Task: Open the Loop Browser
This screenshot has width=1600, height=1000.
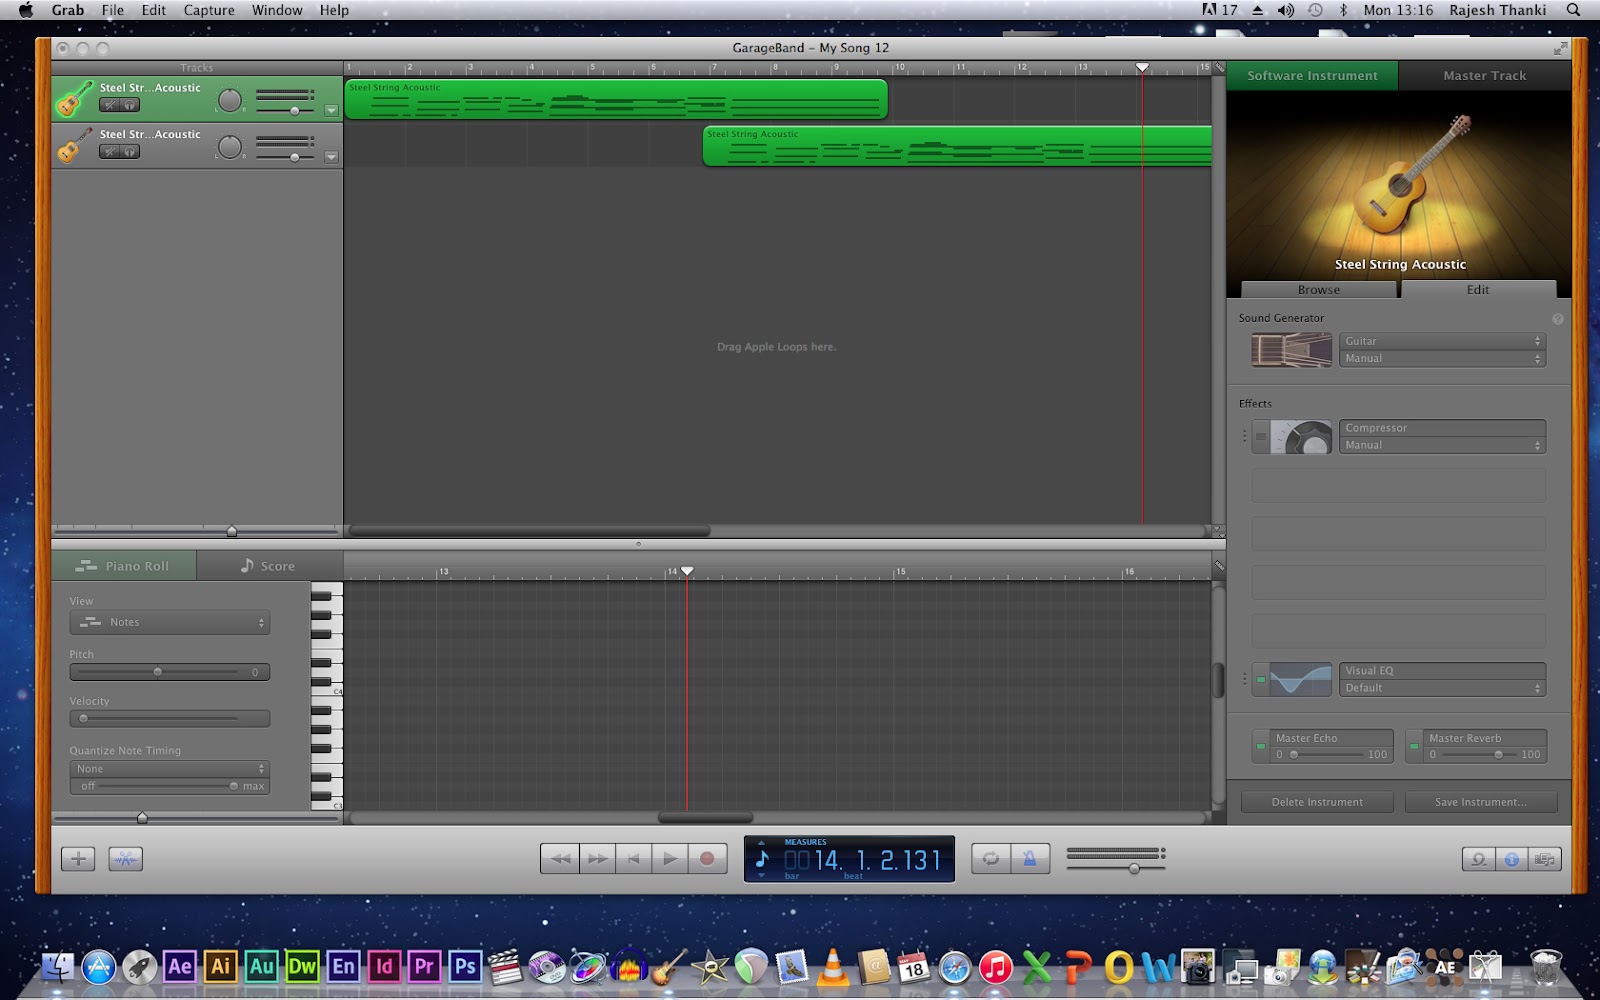Action: 1478,859
